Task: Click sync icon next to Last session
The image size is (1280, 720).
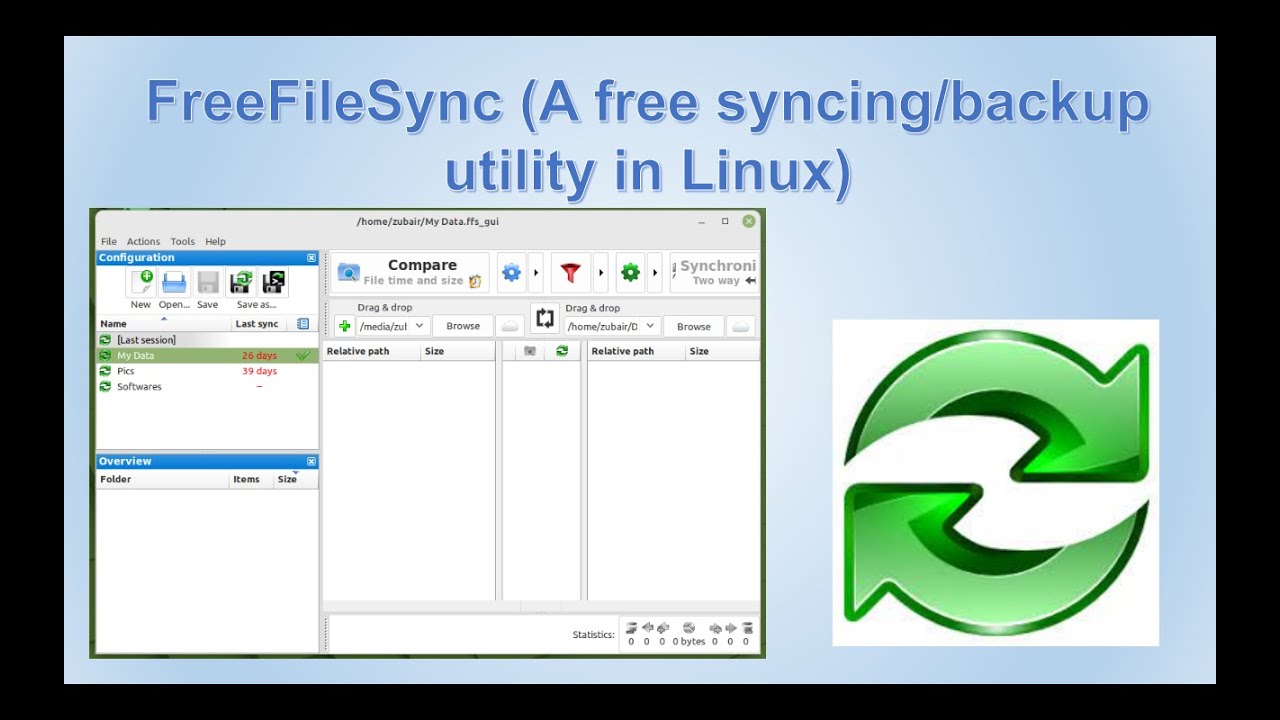Action: [x=105, y=340]
